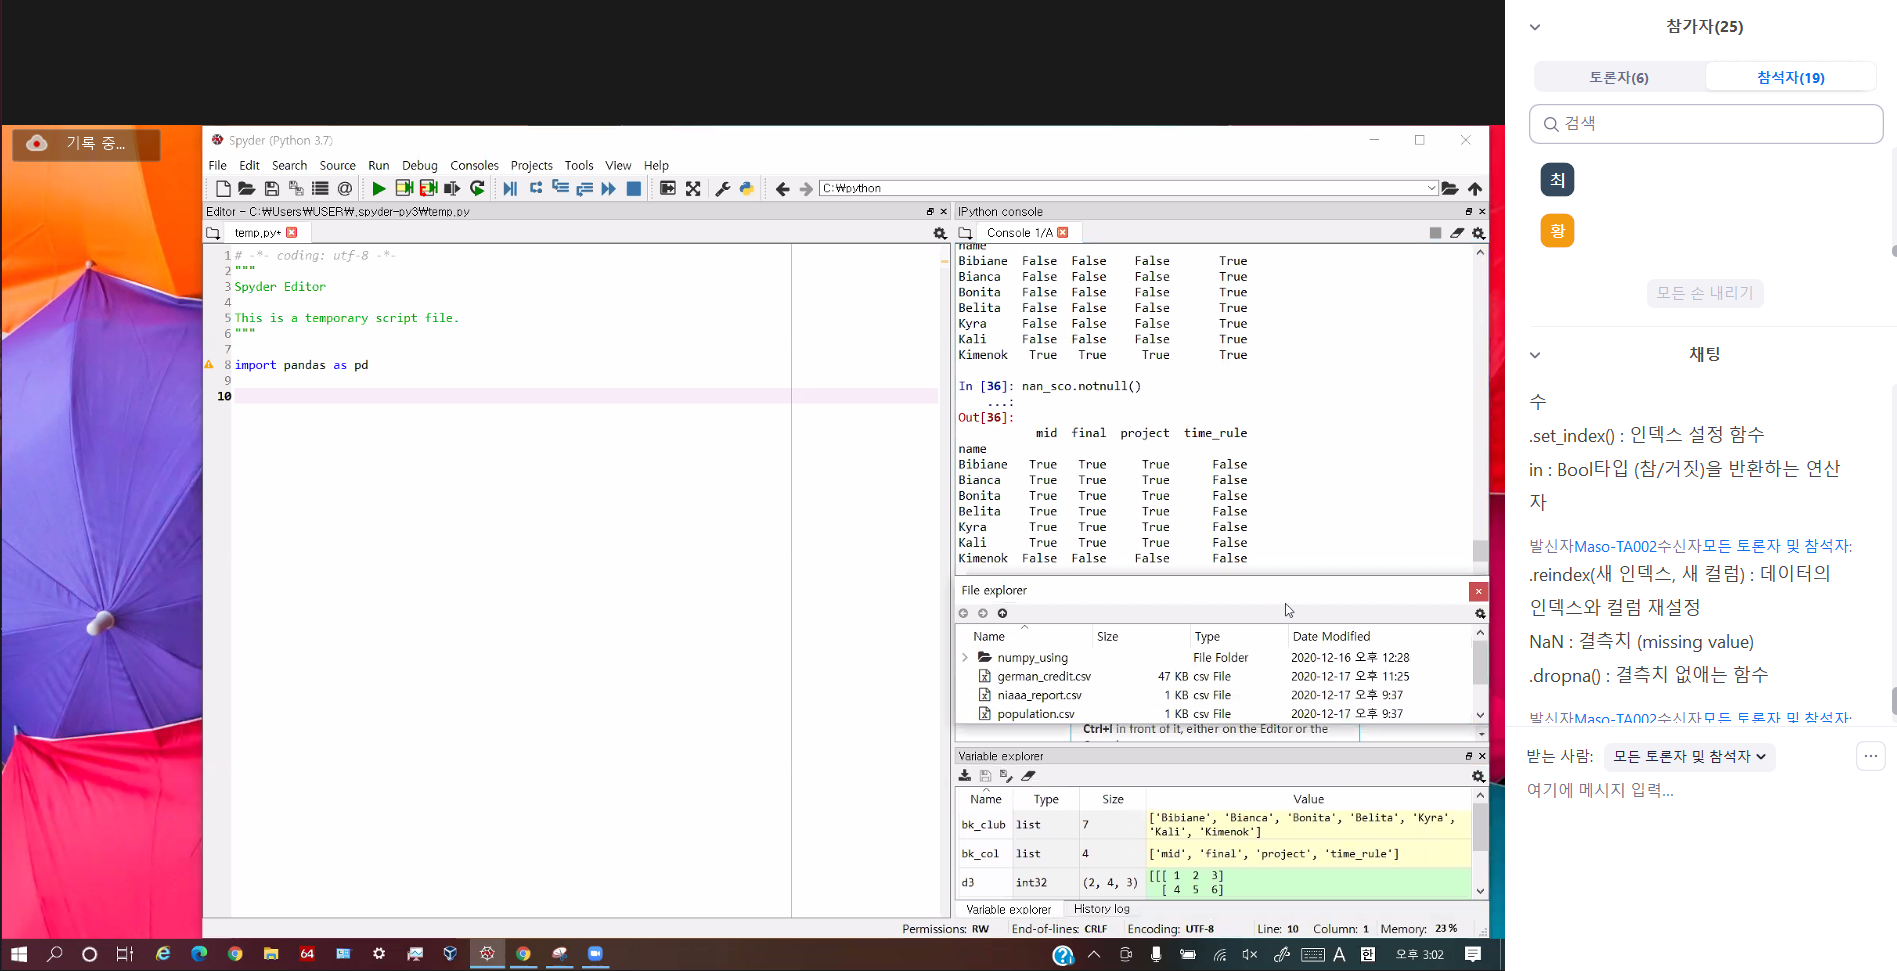Expand the numpy_using folder
Viewport: 1897px width, 971px height.
(x=965, y=658)
